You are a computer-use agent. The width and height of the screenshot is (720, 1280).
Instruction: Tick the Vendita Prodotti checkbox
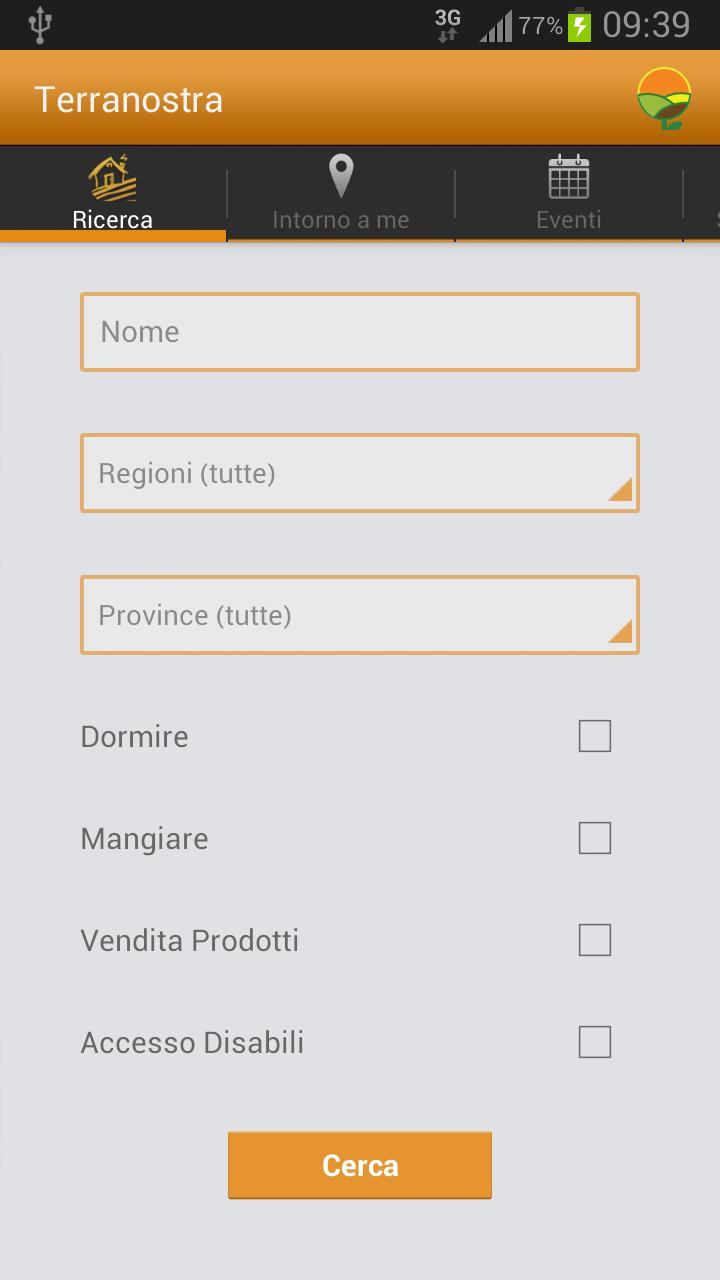coord(595,941)
